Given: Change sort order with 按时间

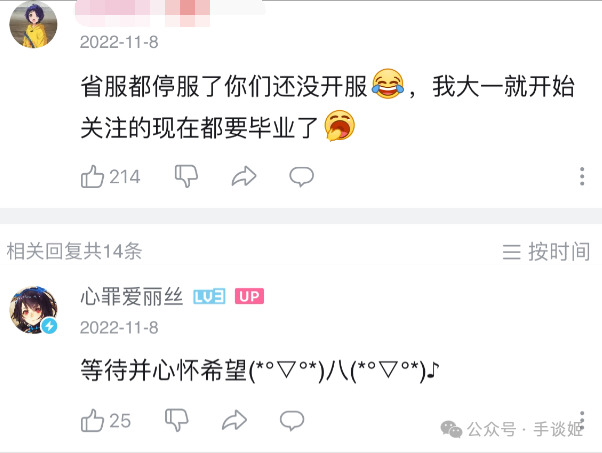Looking at the screenshot, I should (546, 252).
